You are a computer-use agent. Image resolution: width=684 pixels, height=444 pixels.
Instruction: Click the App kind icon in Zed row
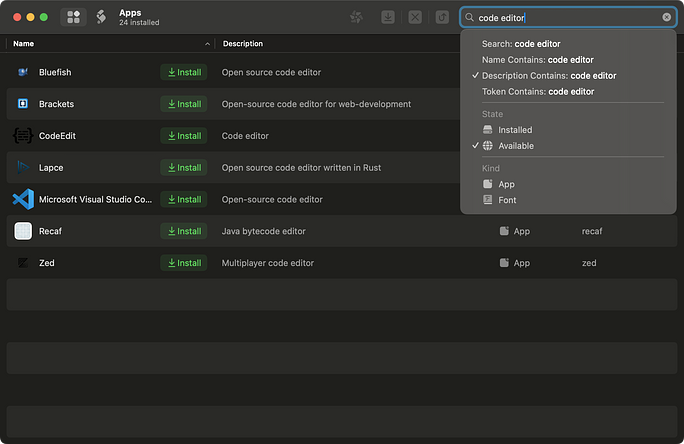(x=504, y=263)
